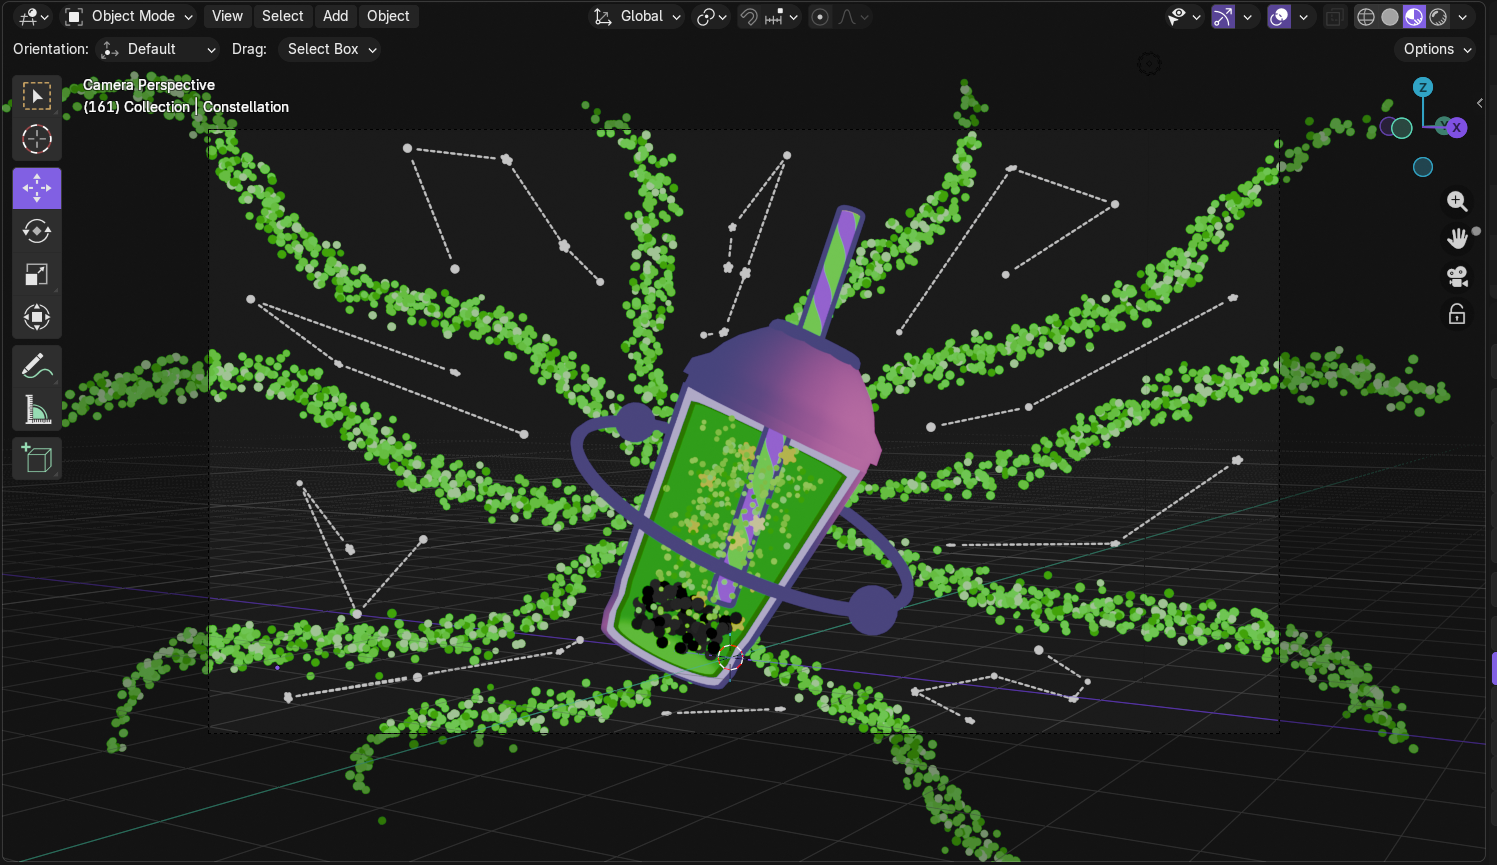Open the Options dropdown
Image resolution: width=1497 pixels, height=865 pixels.
(1436, 49)
